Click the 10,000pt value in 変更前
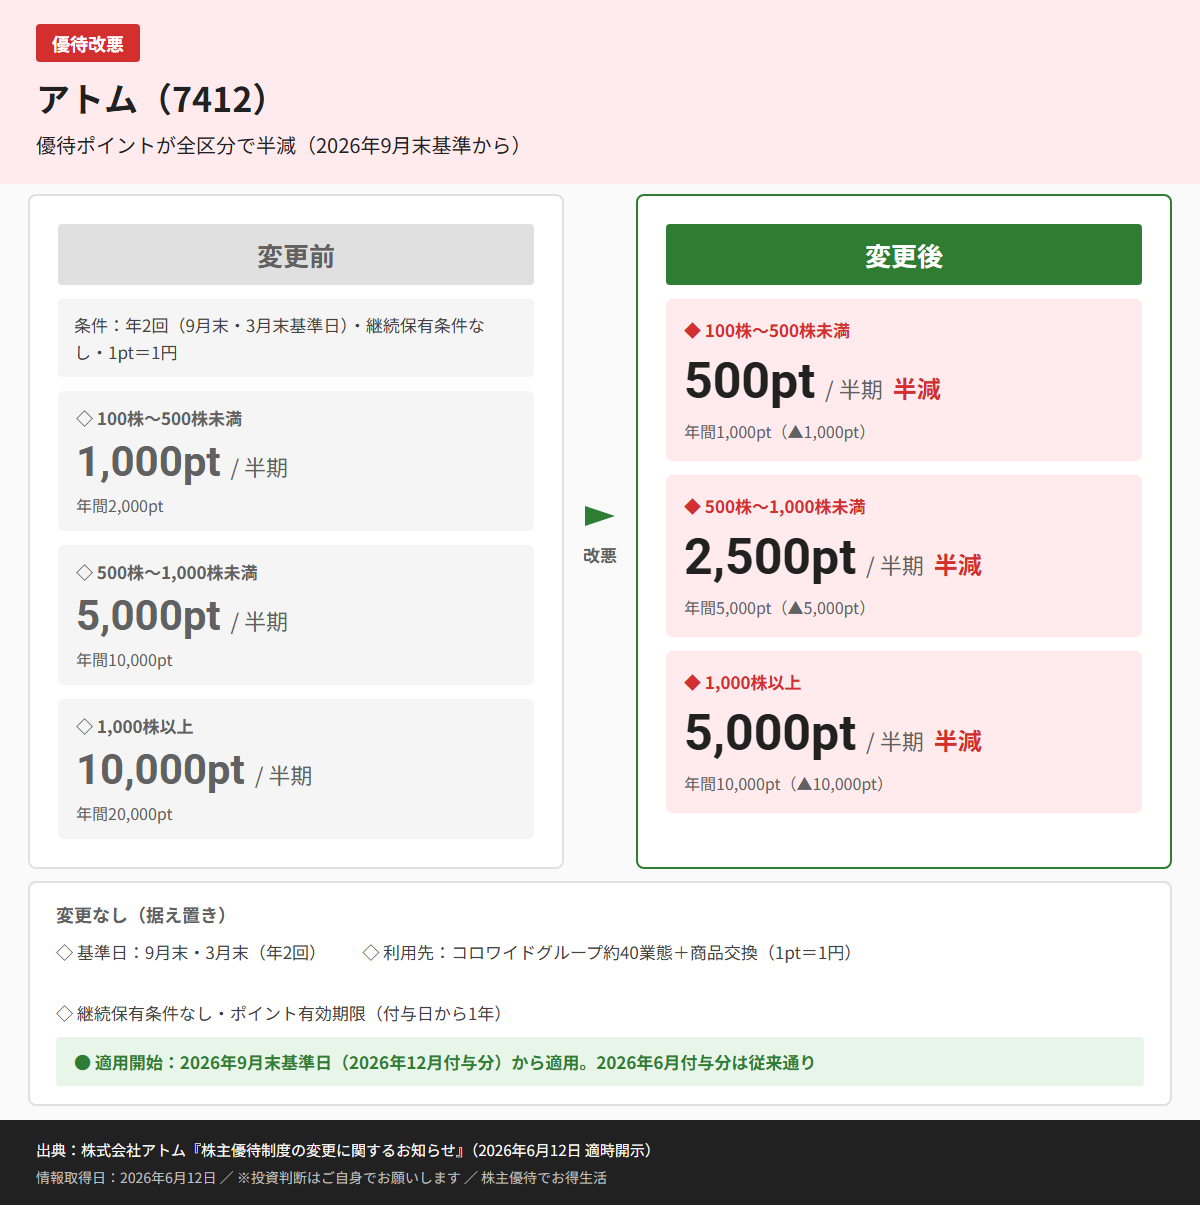Viewport: 1200px width, 1229px height. (161, 770)
